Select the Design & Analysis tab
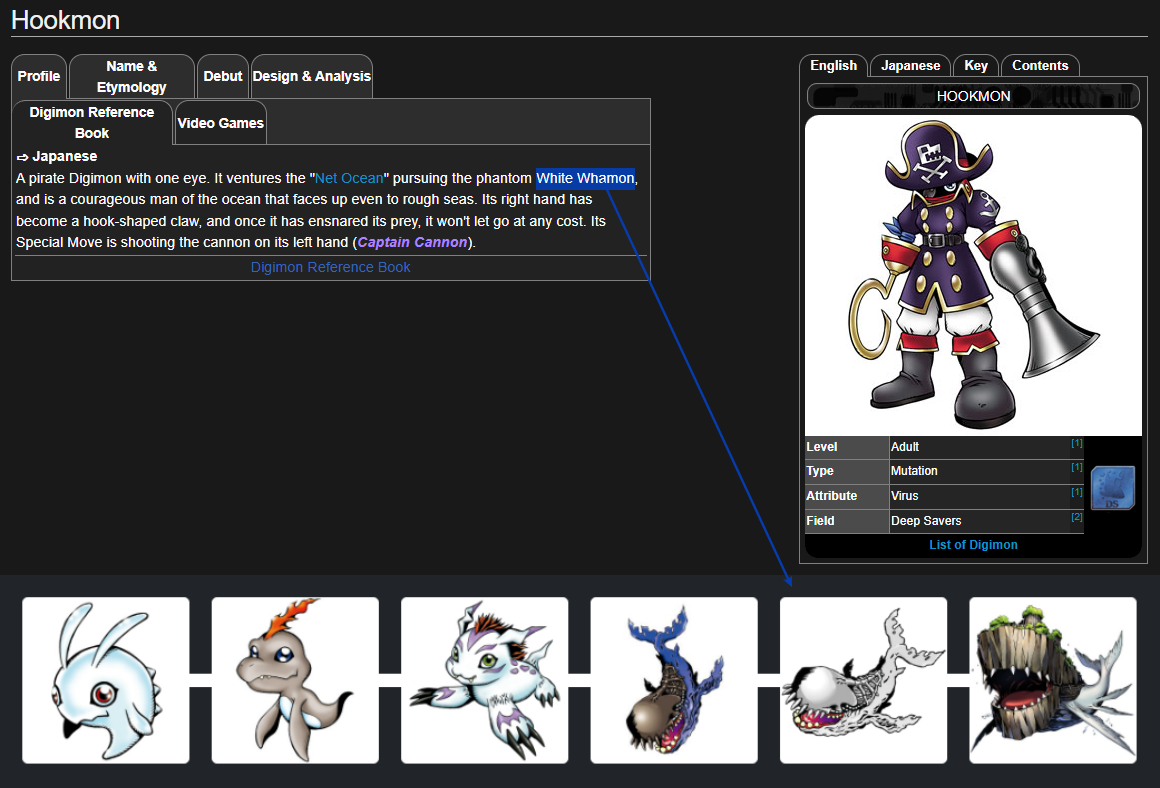Screen dimensions: 1160x788 [311, 76]
